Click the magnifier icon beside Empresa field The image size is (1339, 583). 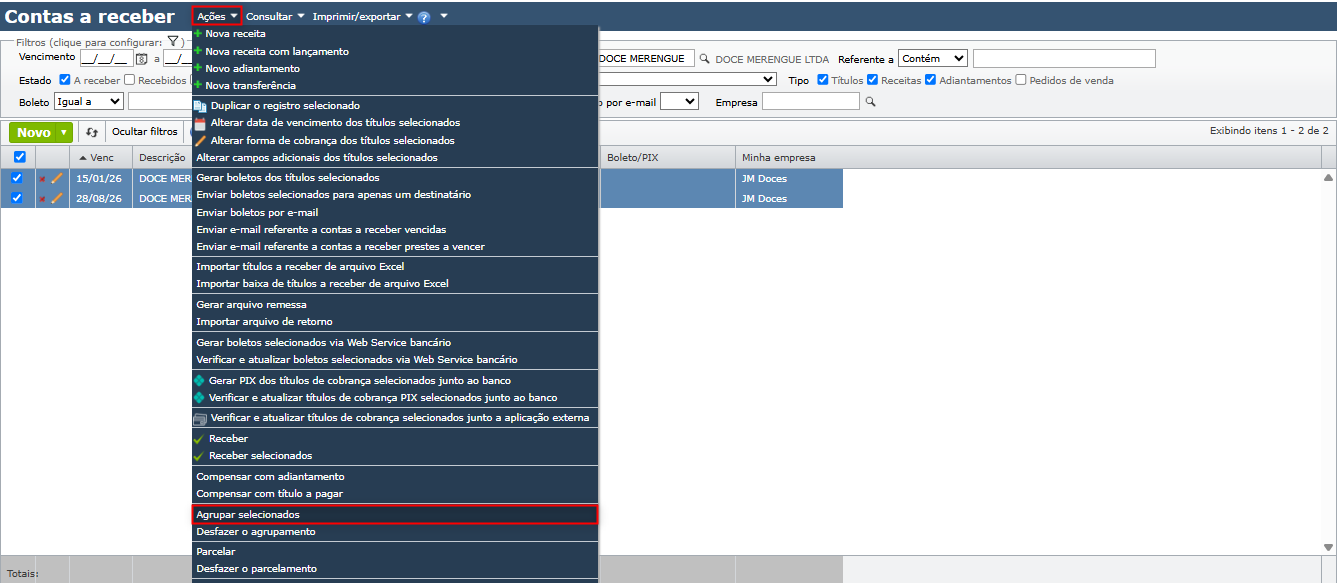870,102
